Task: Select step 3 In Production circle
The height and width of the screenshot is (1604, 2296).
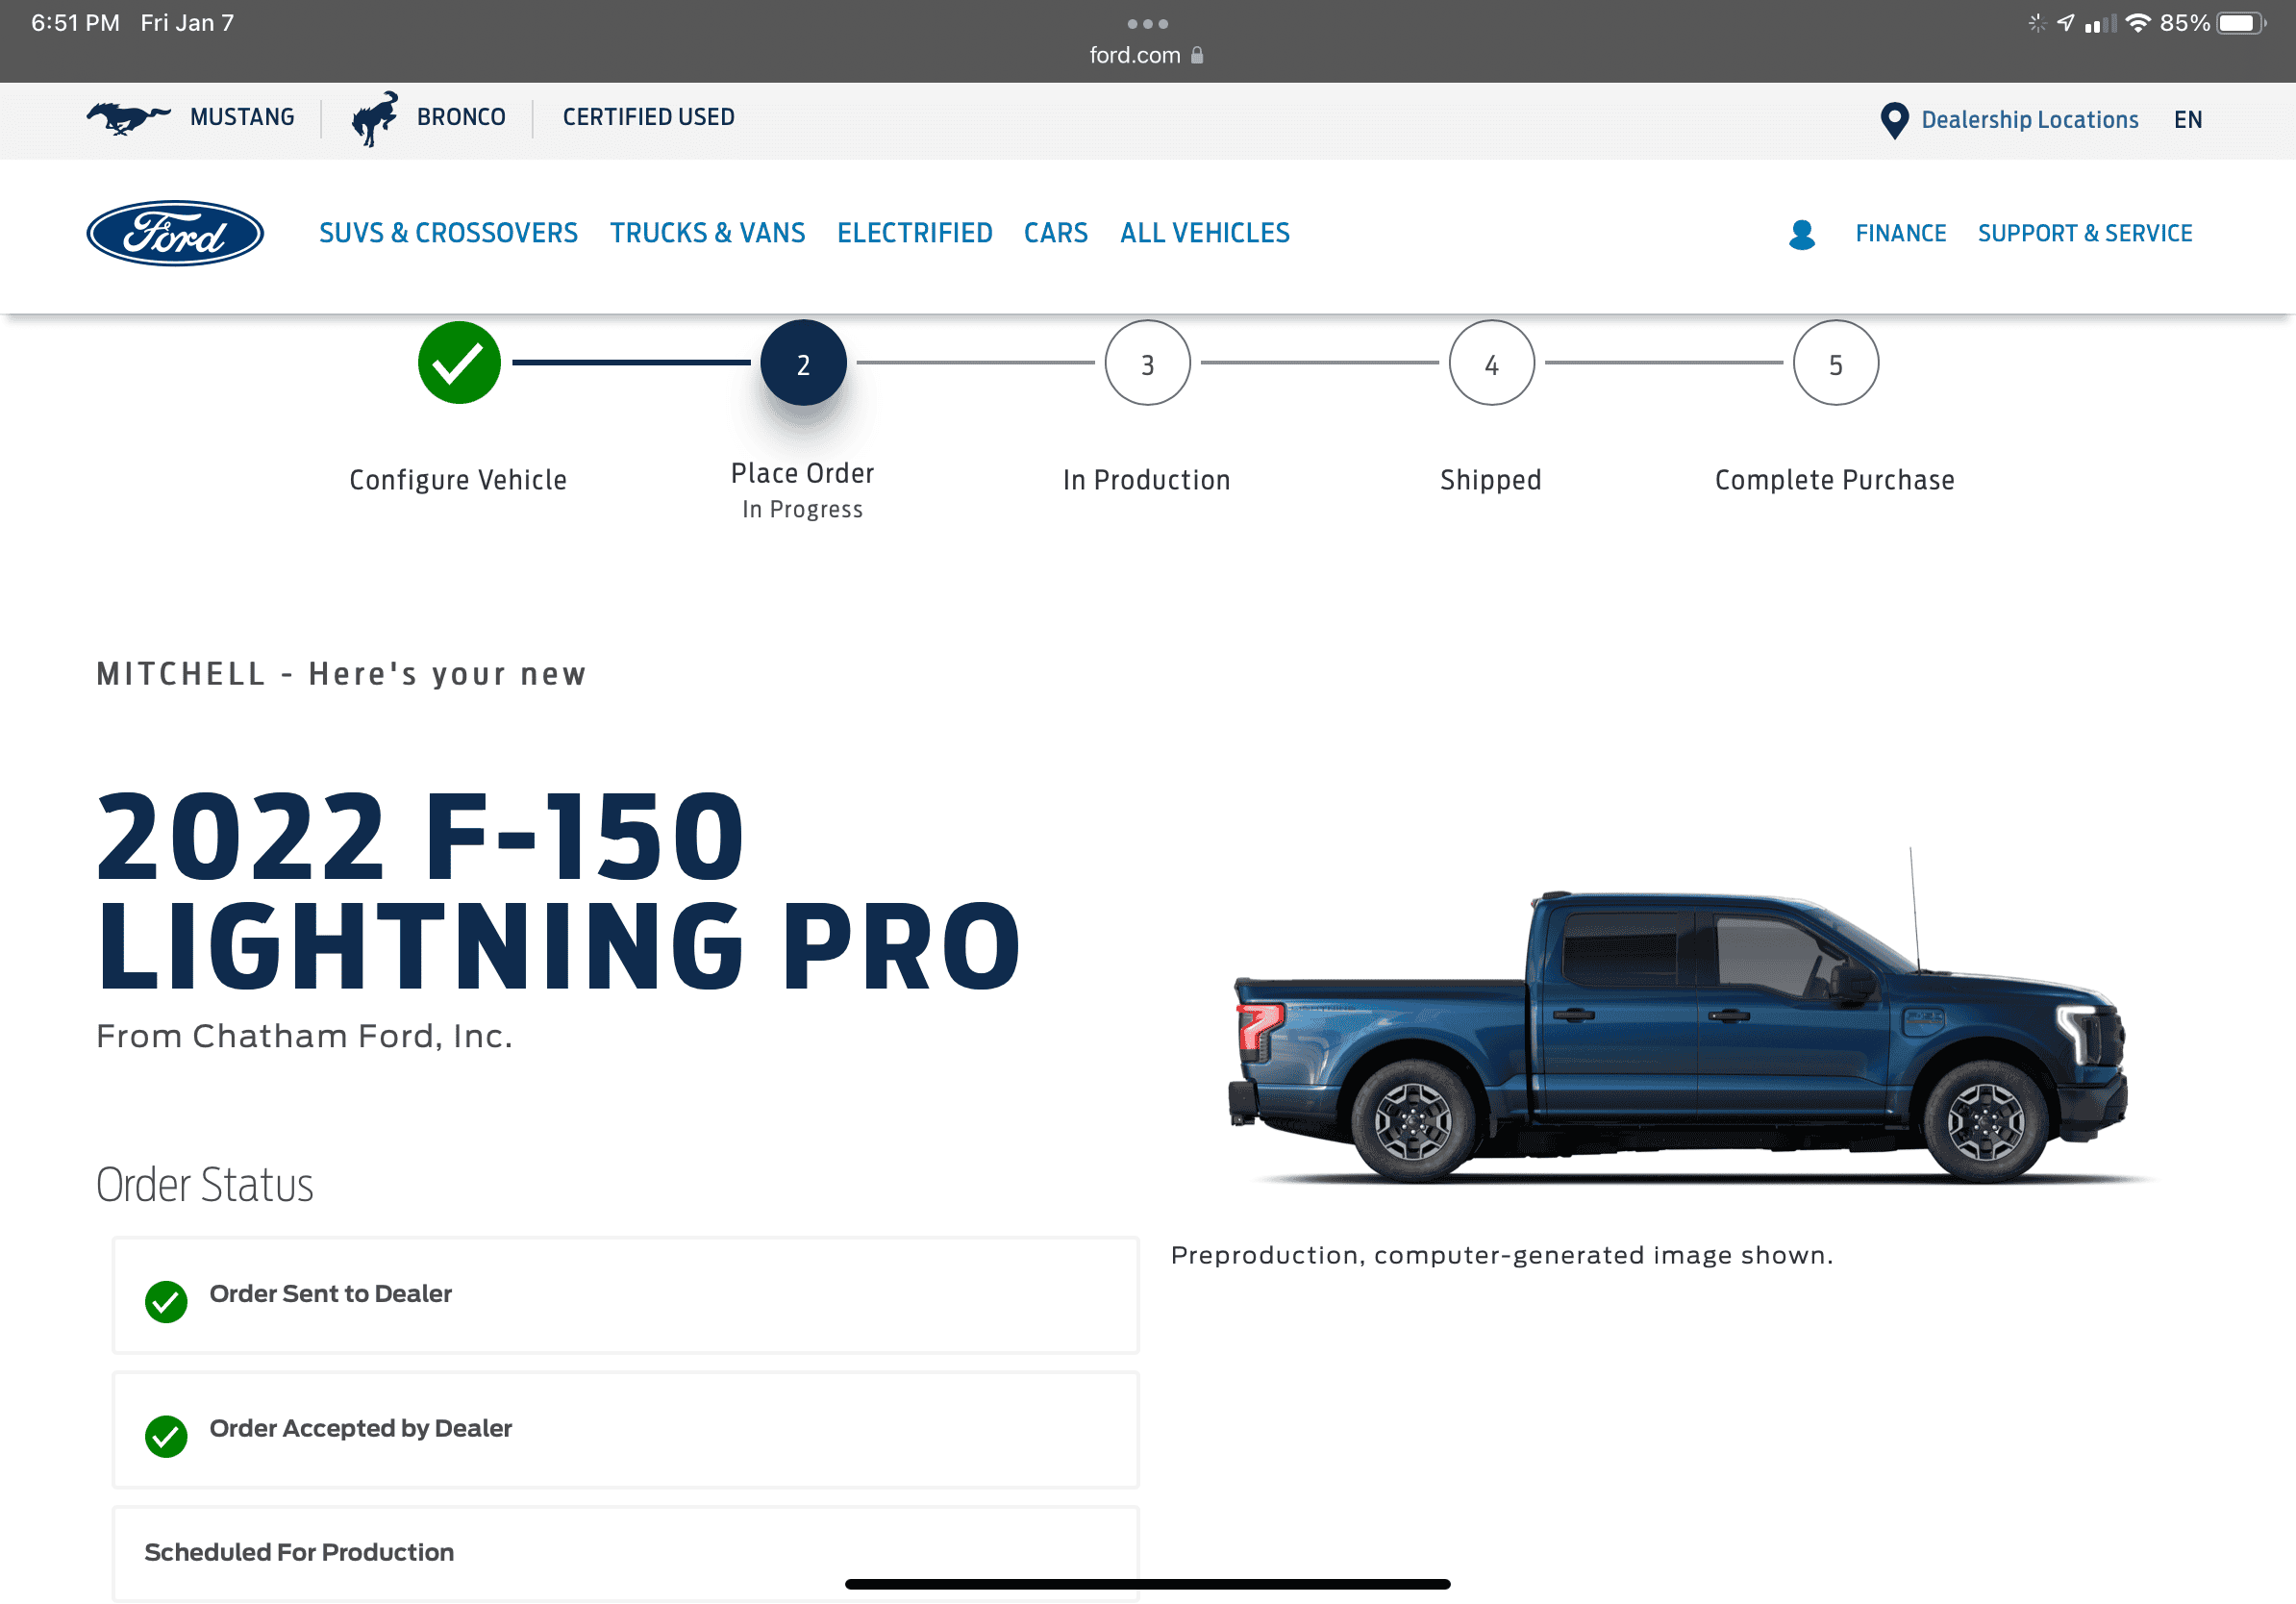Action: click(x=1147, y=362)
